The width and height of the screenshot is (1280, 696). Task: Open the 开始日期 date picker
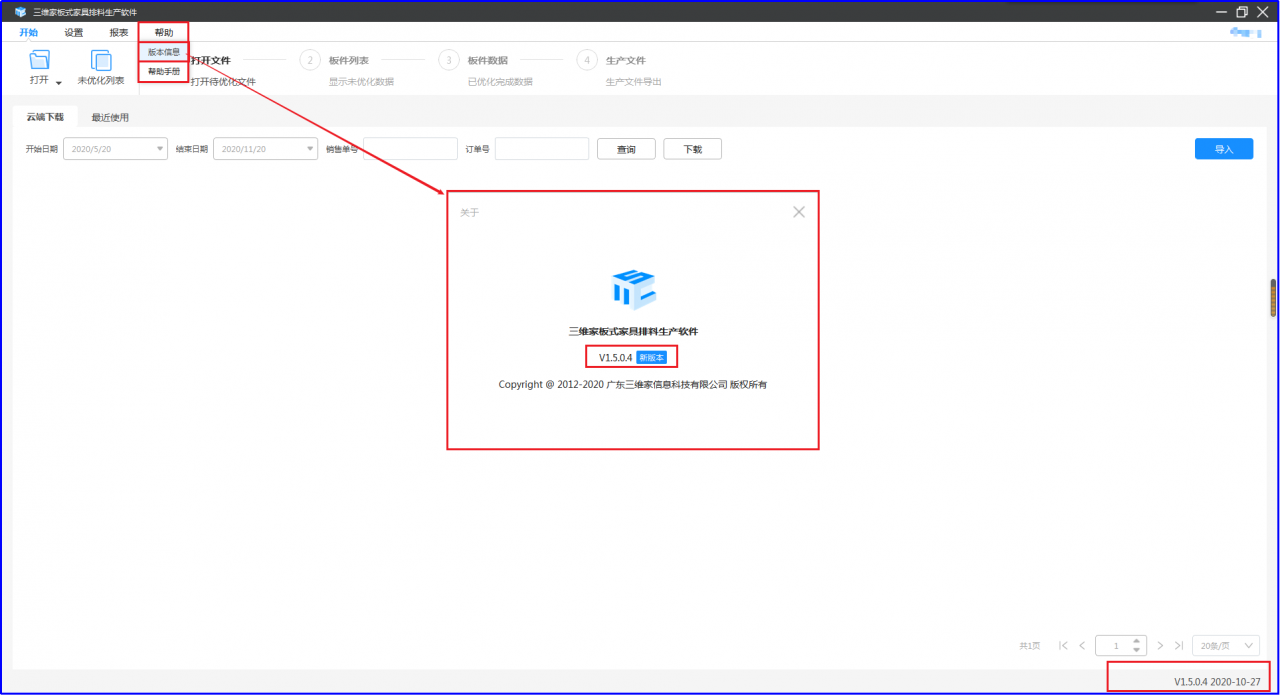coord(114,149)
